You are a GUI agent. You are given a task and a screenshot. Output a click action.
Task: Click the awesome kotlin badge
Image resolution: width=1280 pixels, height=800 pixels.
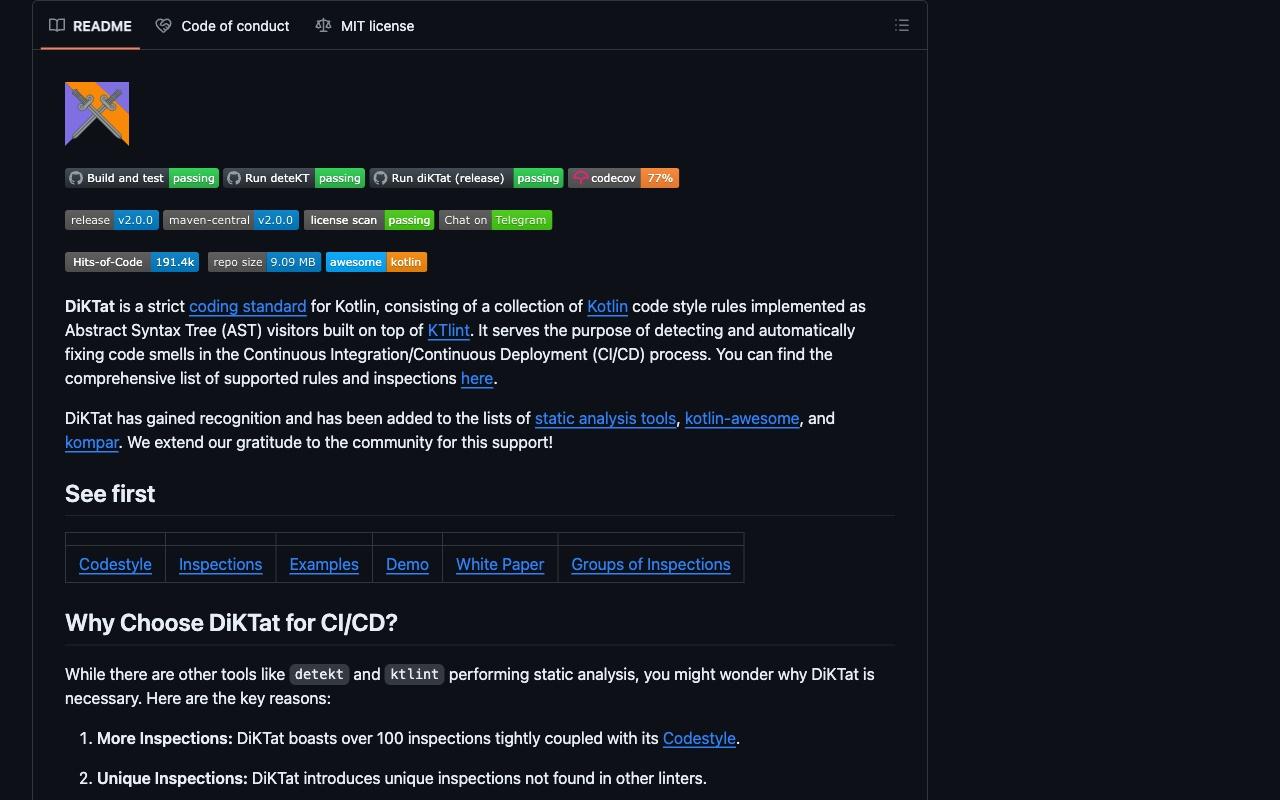(x=376, y=262)
